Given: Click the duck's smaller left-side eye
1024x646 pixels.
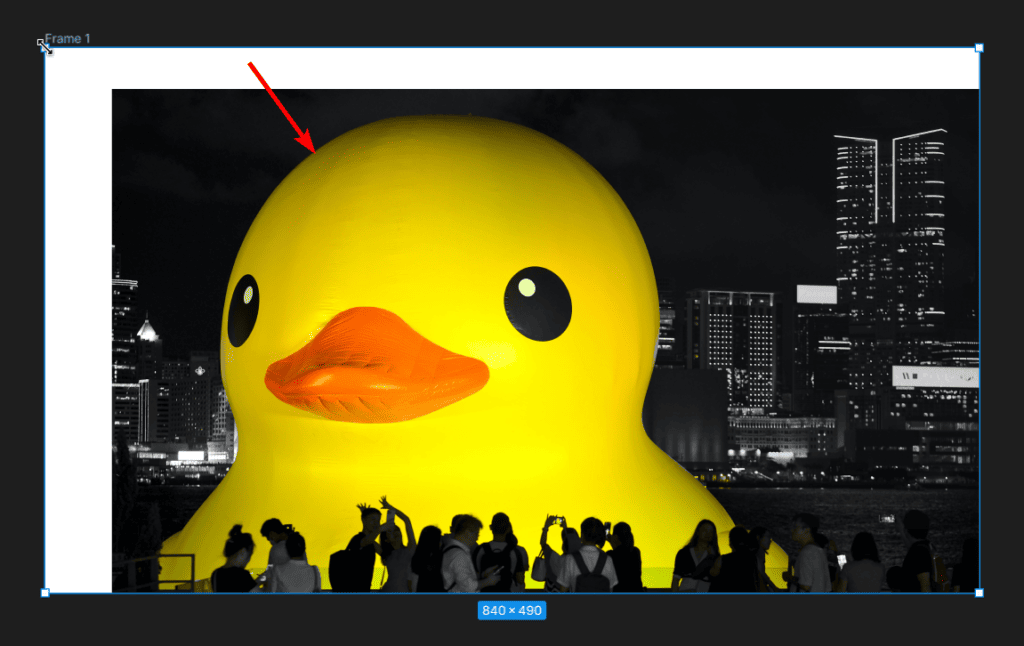Looking at the screenshot, I should tap(243, 310).
